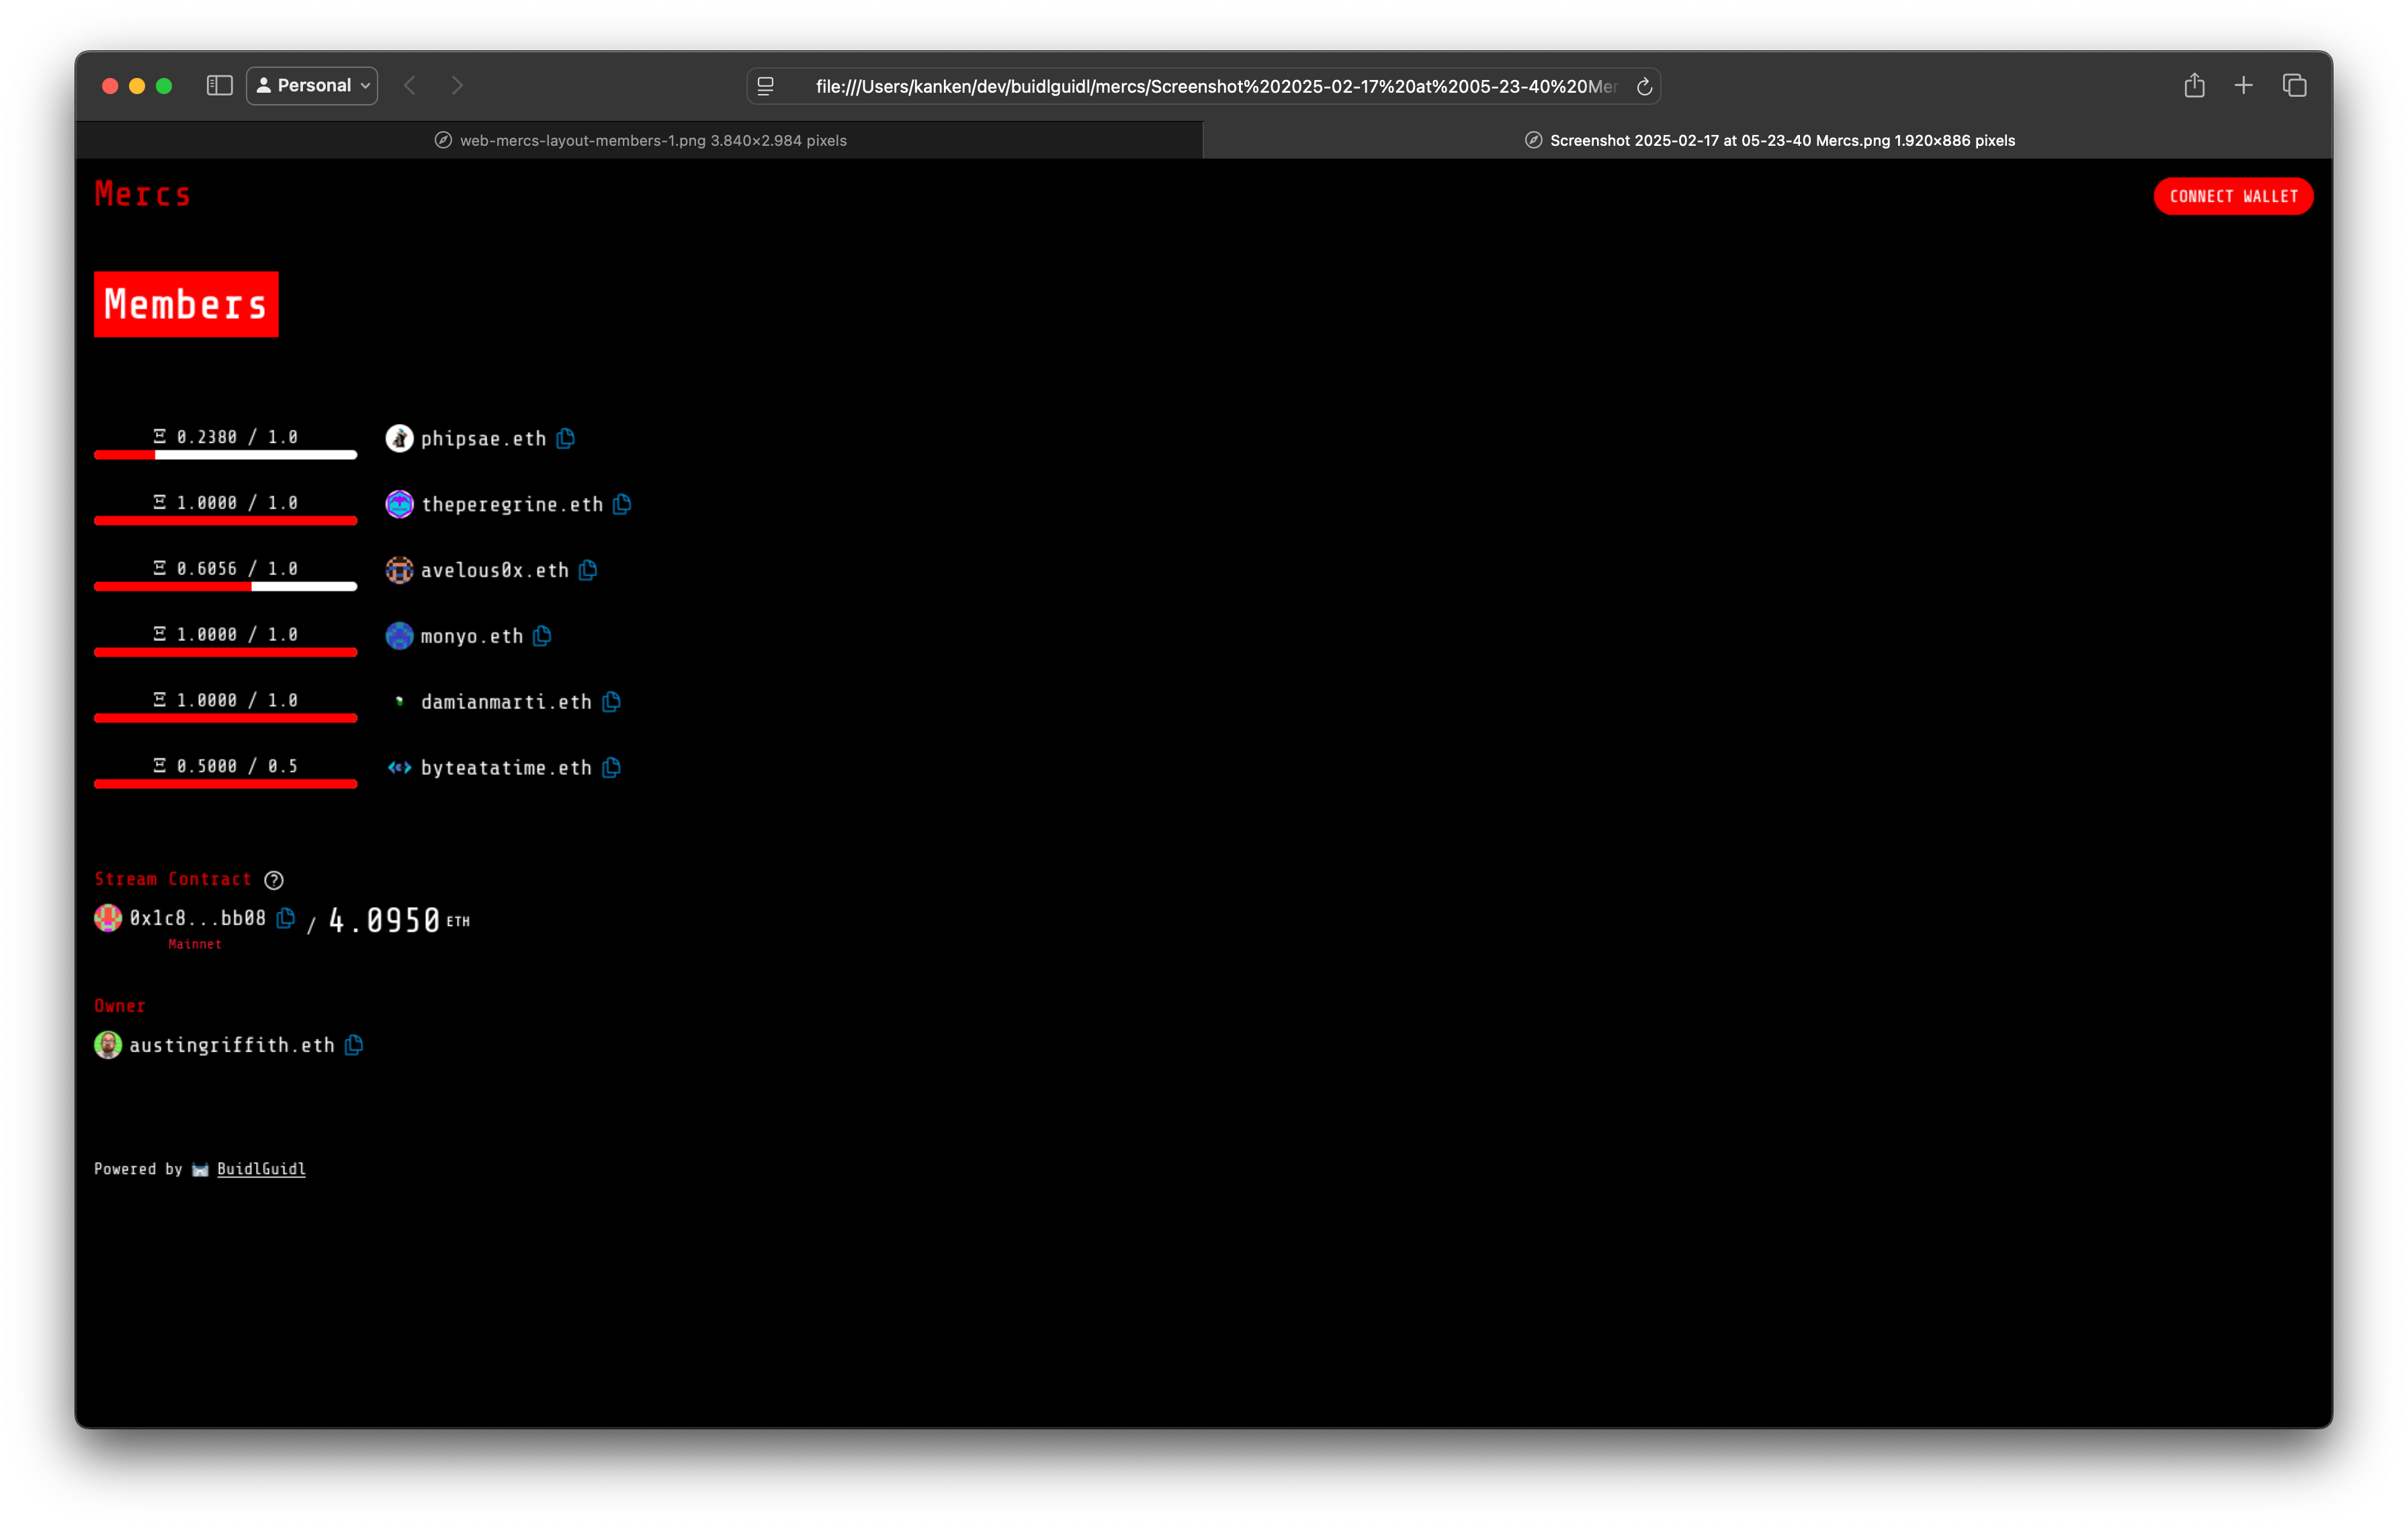Viewport: 2408px width, 1528px height.
Task: Click the CONNECT WALLET button
Action: (x=2233, y=196)
